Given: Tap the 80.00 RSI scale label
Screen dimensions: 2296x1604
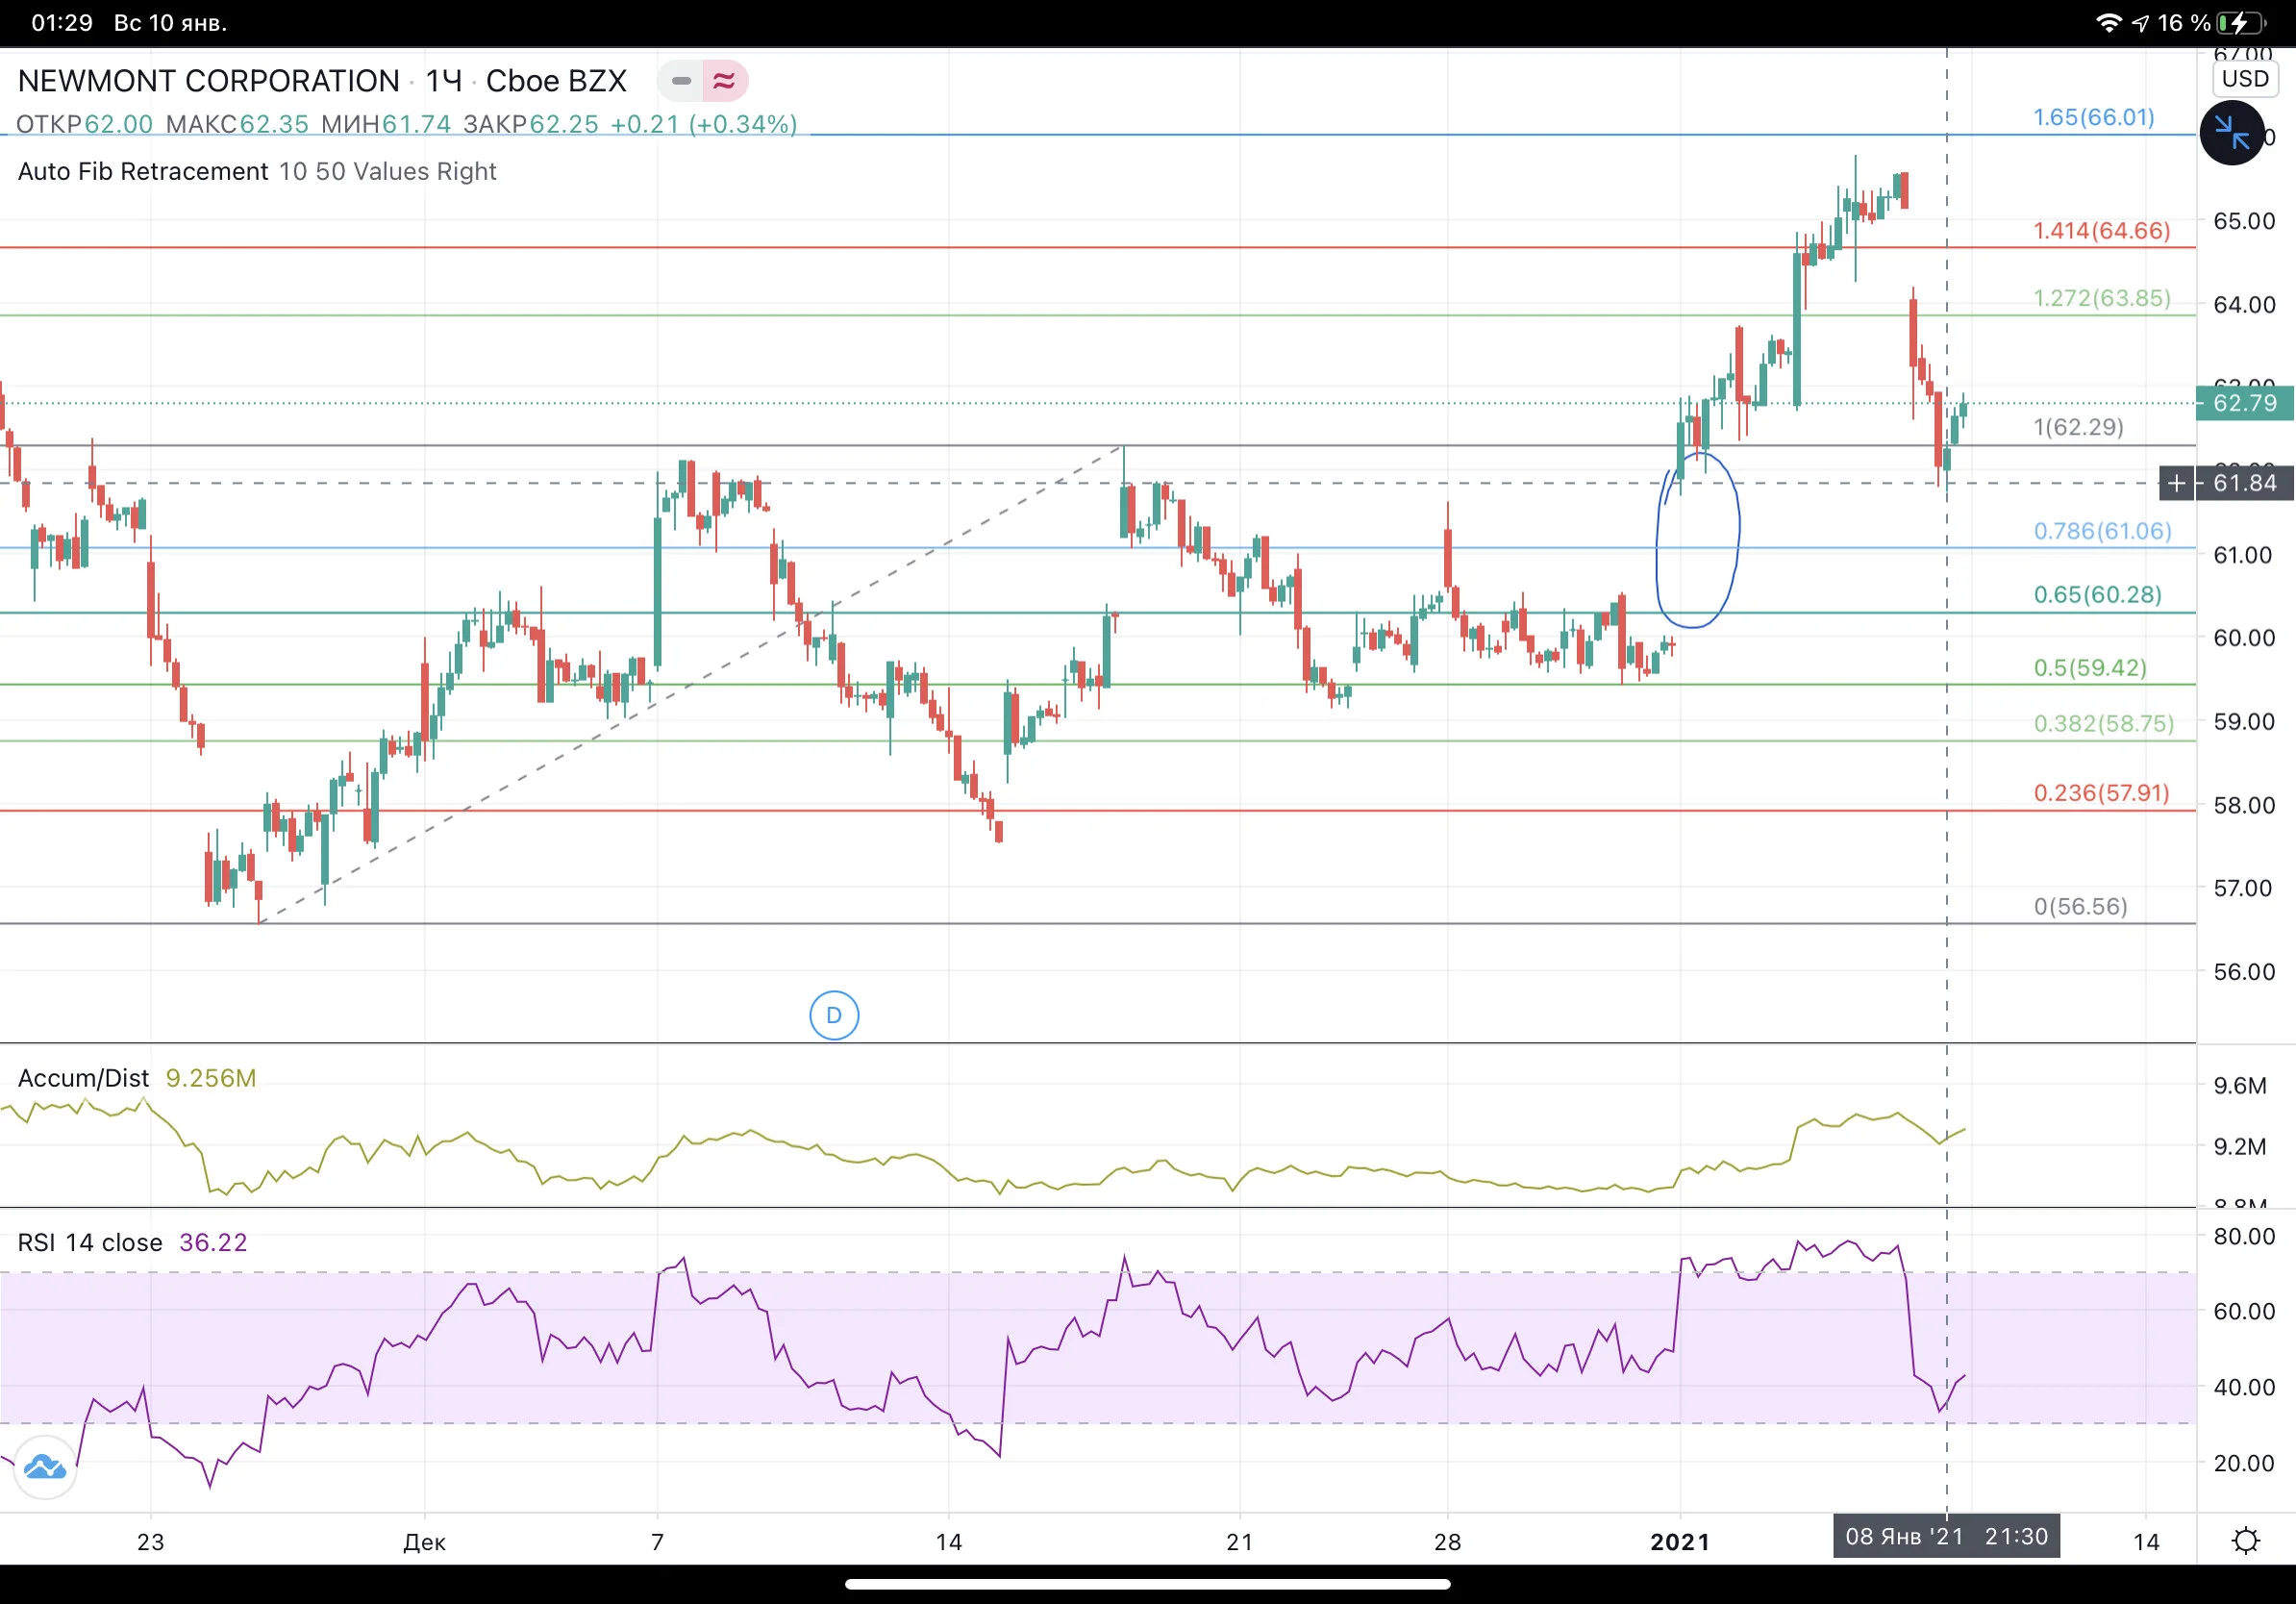Looking at the screenshot, I should click(2243, 1236).
